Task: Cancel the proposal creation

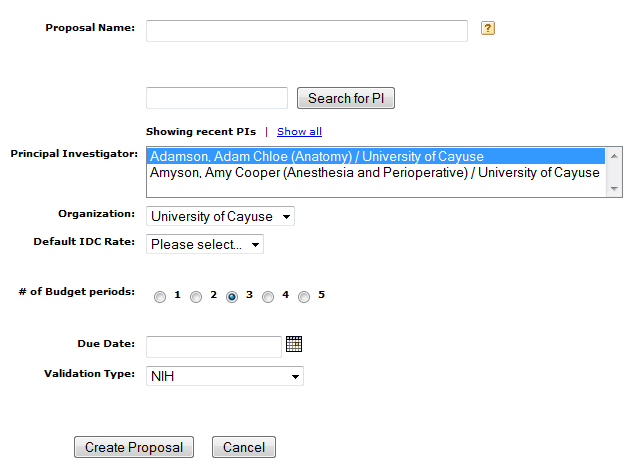Action: click(x=244, y=447)
